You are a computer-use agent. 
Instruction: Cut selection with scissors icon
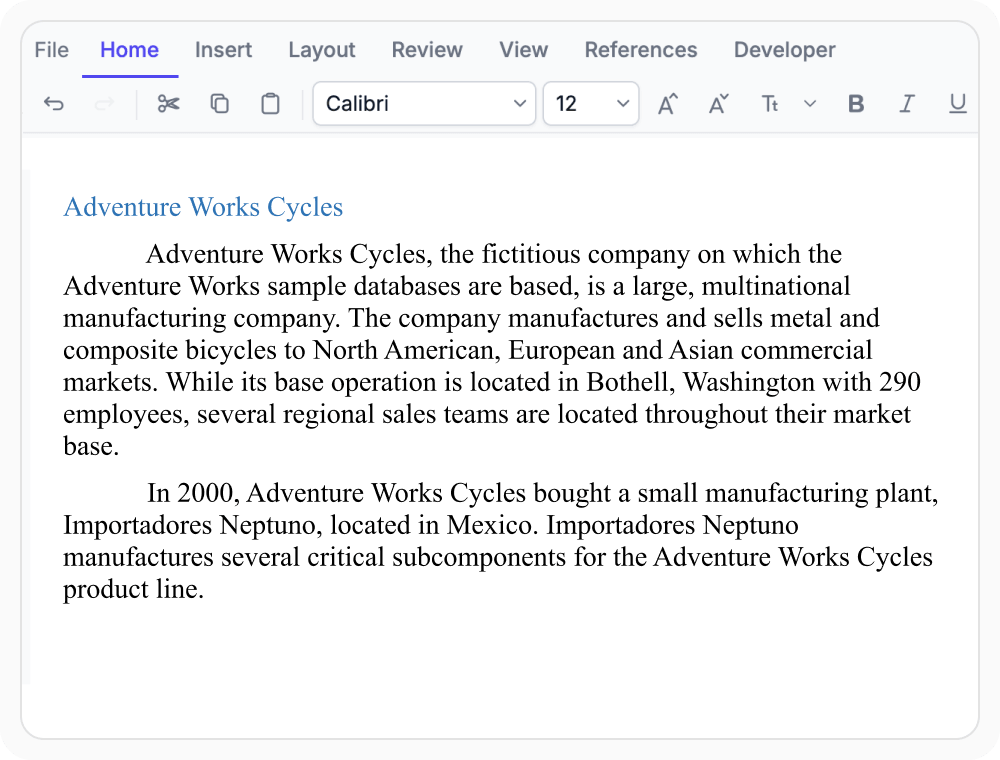coord(168,103)
